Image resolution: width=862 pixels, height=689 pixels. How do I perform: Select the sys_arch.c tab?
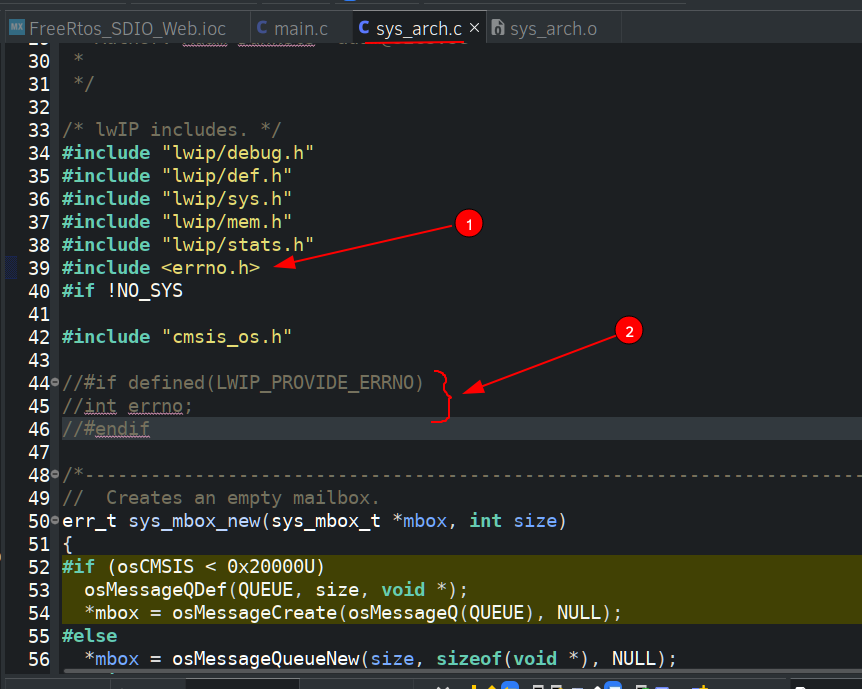pyautogui.click(x=418, y=28)
